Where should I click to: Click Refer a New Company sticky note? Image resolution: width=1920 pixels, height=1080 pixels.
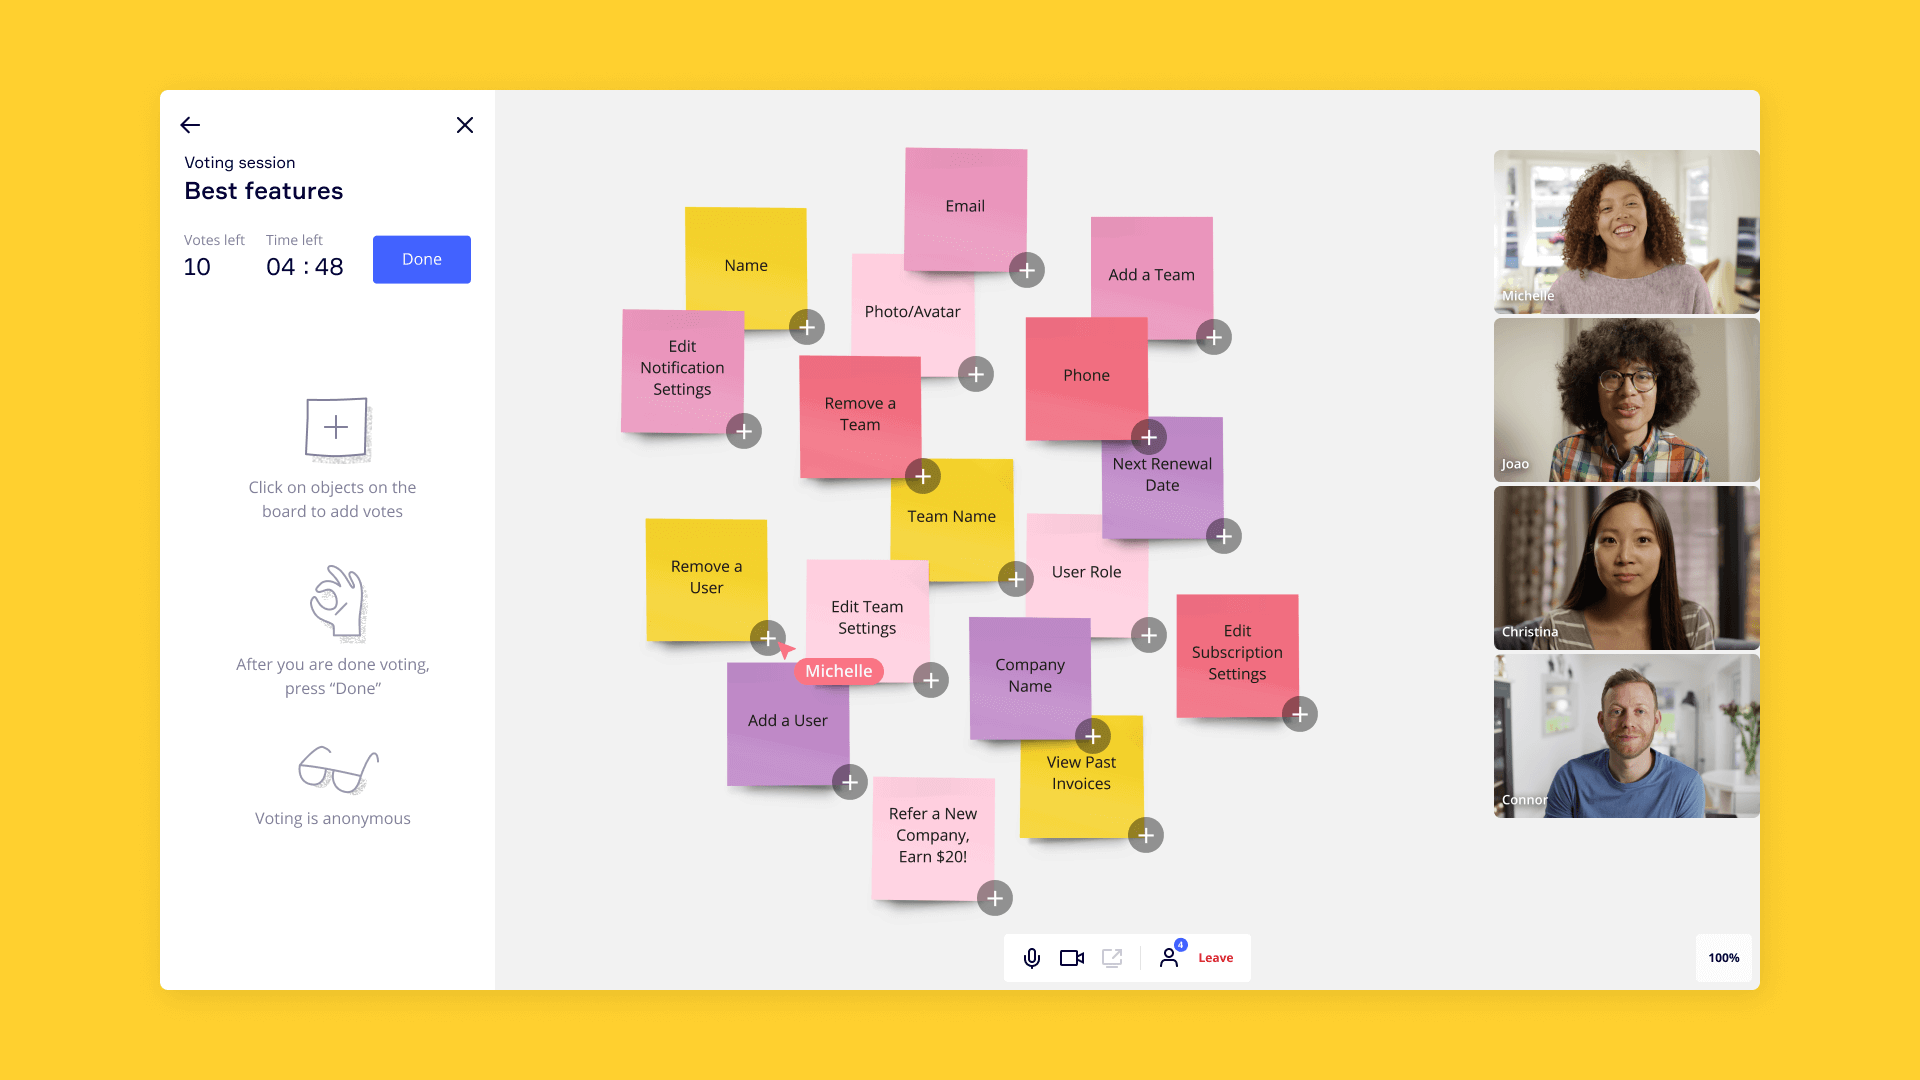(930, 836)
